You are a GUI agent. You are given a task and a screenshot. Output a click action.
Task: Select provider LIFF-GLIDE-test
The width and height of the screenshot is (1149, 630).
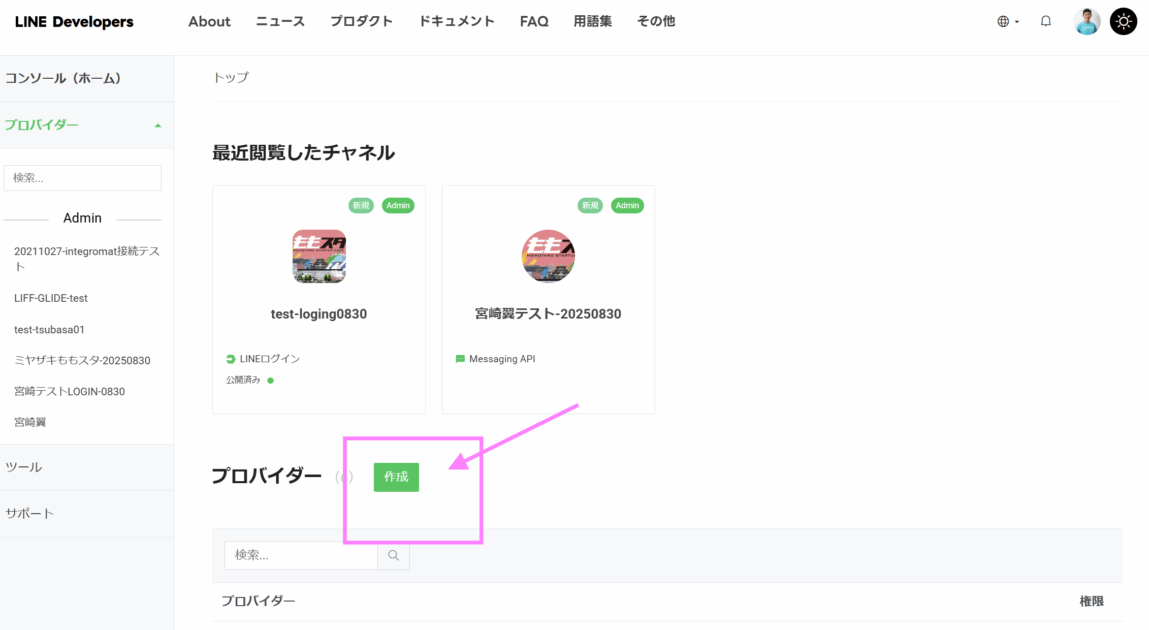tap(51, 298)
